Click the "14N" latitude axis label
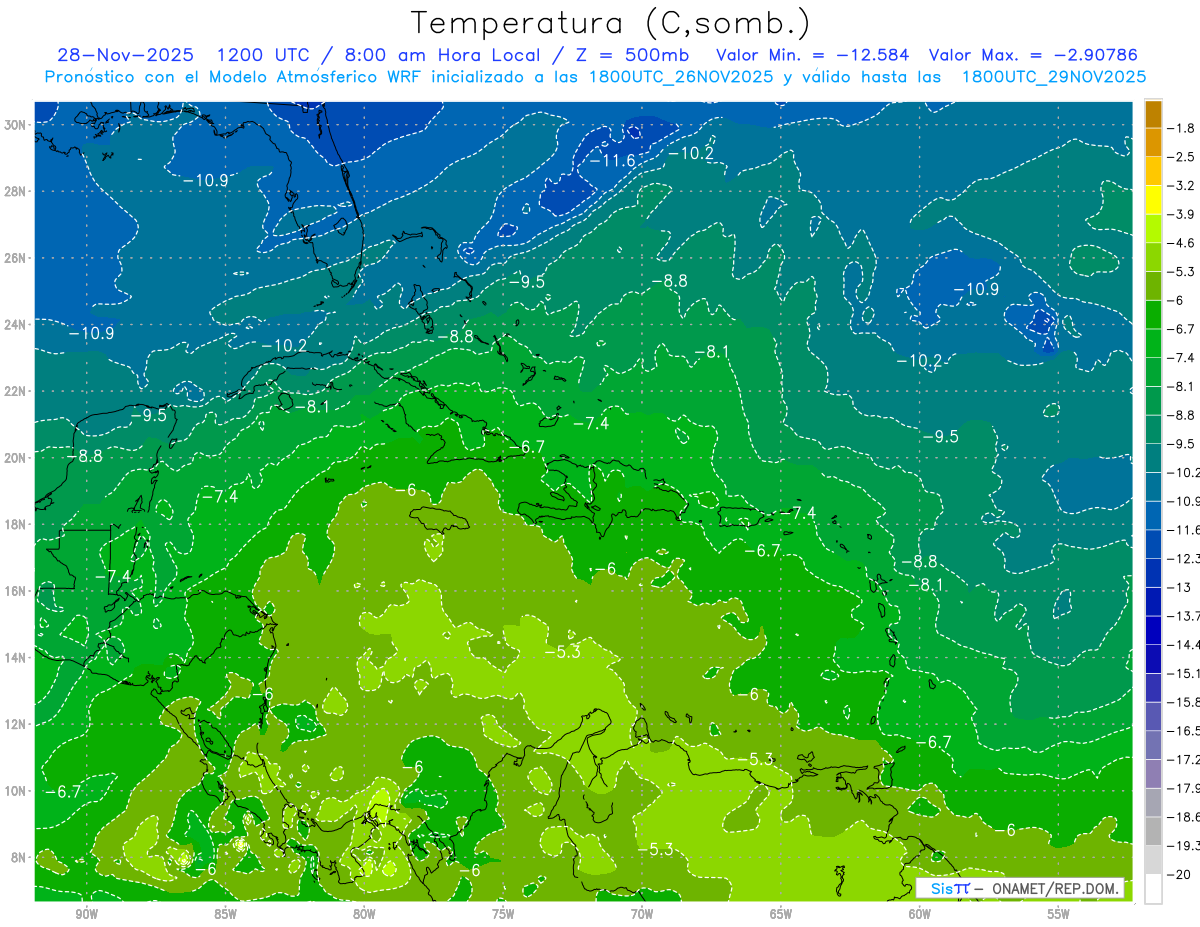The width and height of the screenshot is (1200, 927). pos(17,657)
